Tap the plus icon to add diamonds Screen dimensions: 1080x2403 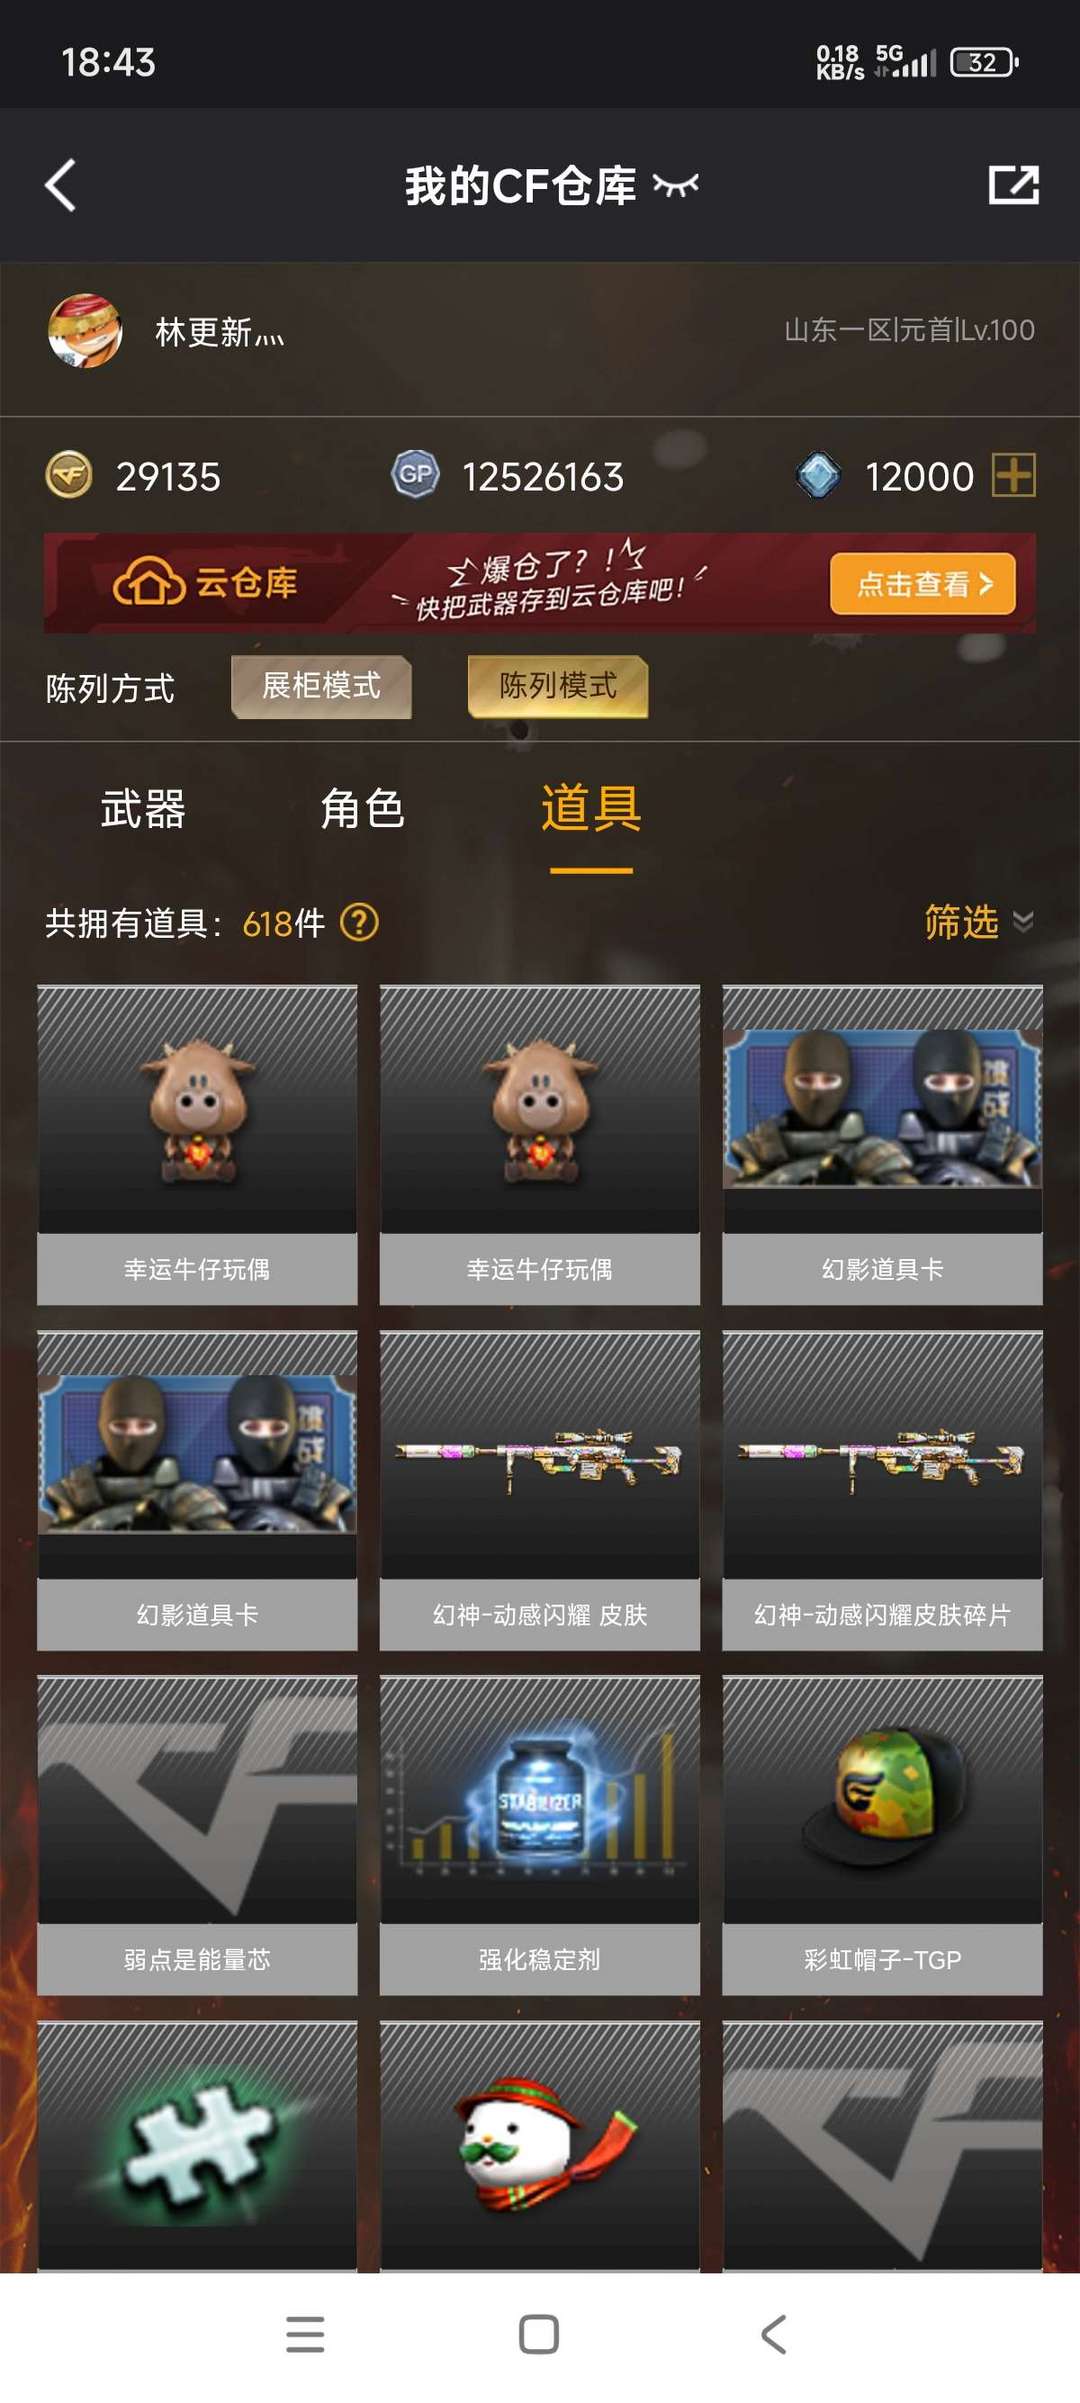pyautogui.click(x=1013, y=475)
